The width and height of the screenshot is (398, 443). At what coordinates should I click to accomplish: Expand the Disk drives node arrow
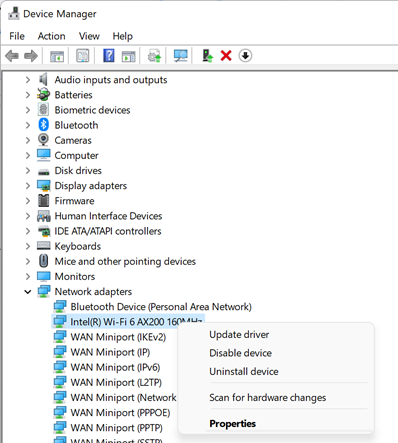pyautogui.click(x=28, y=170)
